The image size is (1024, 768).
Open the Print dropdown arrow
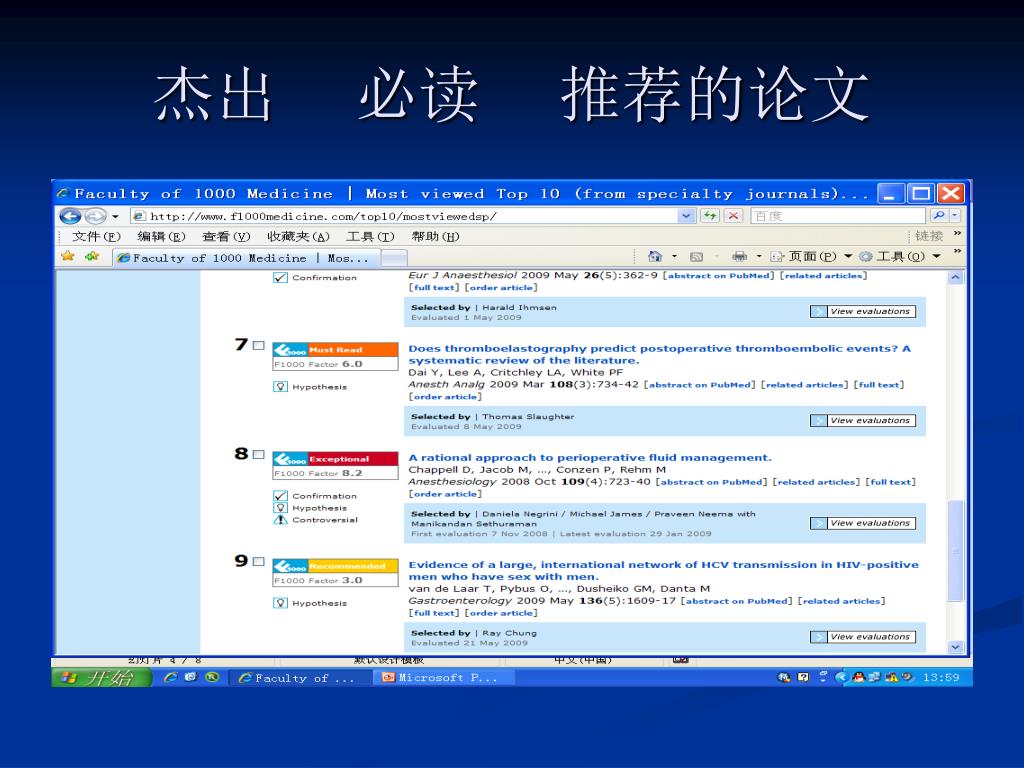coord(759,257)
